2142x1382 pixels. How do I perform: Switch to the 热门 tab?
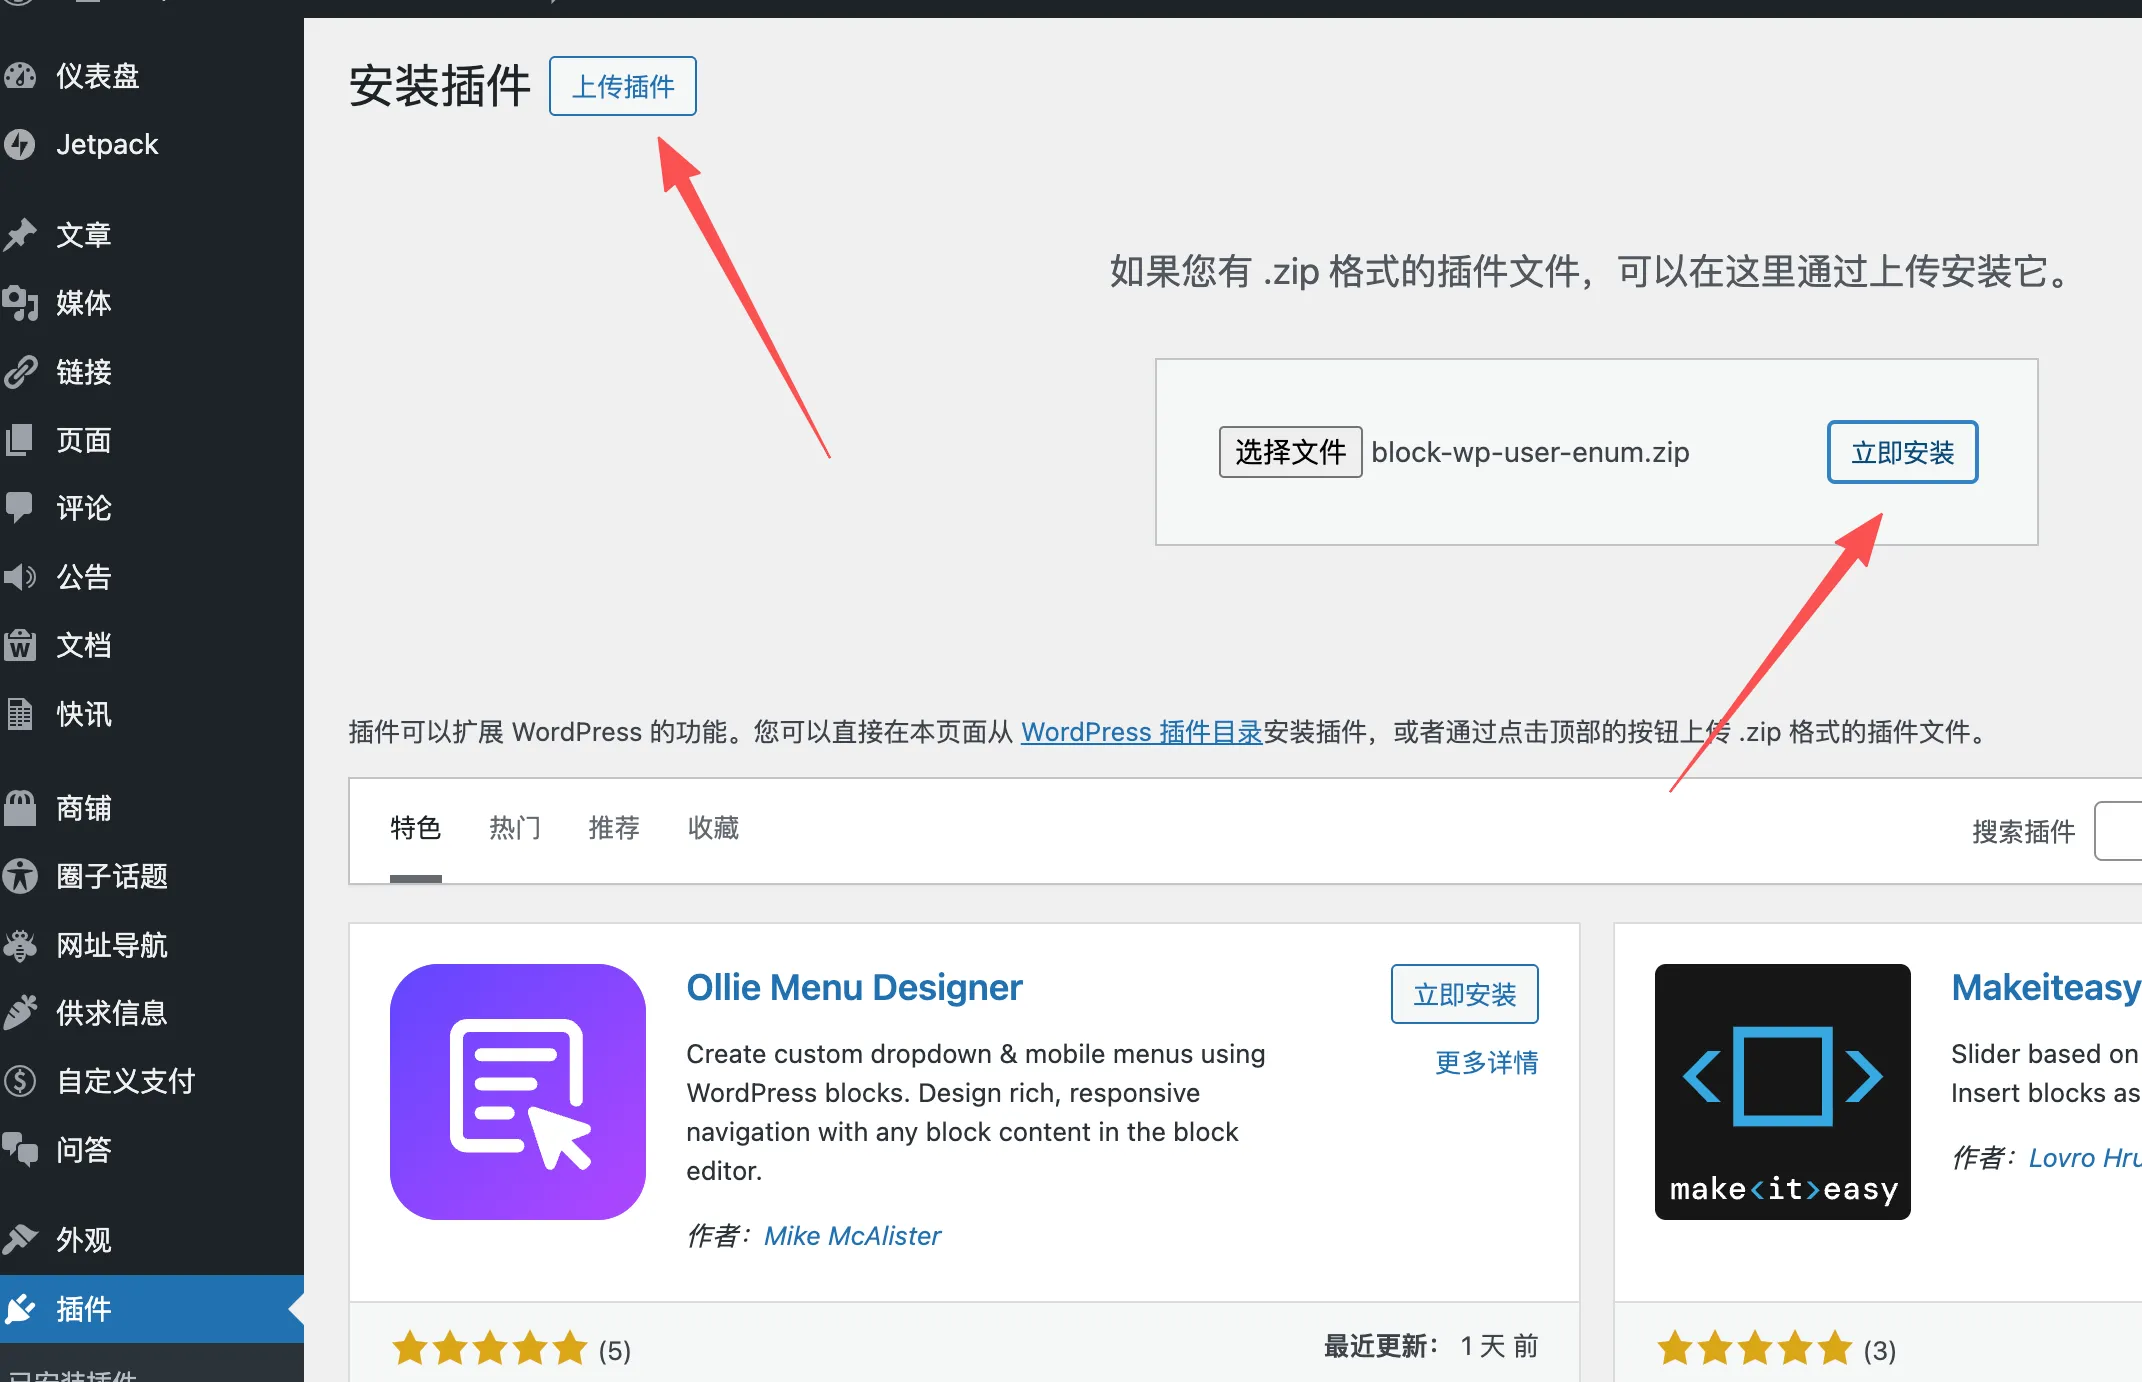pyautogui.click(x=514, y=828)
